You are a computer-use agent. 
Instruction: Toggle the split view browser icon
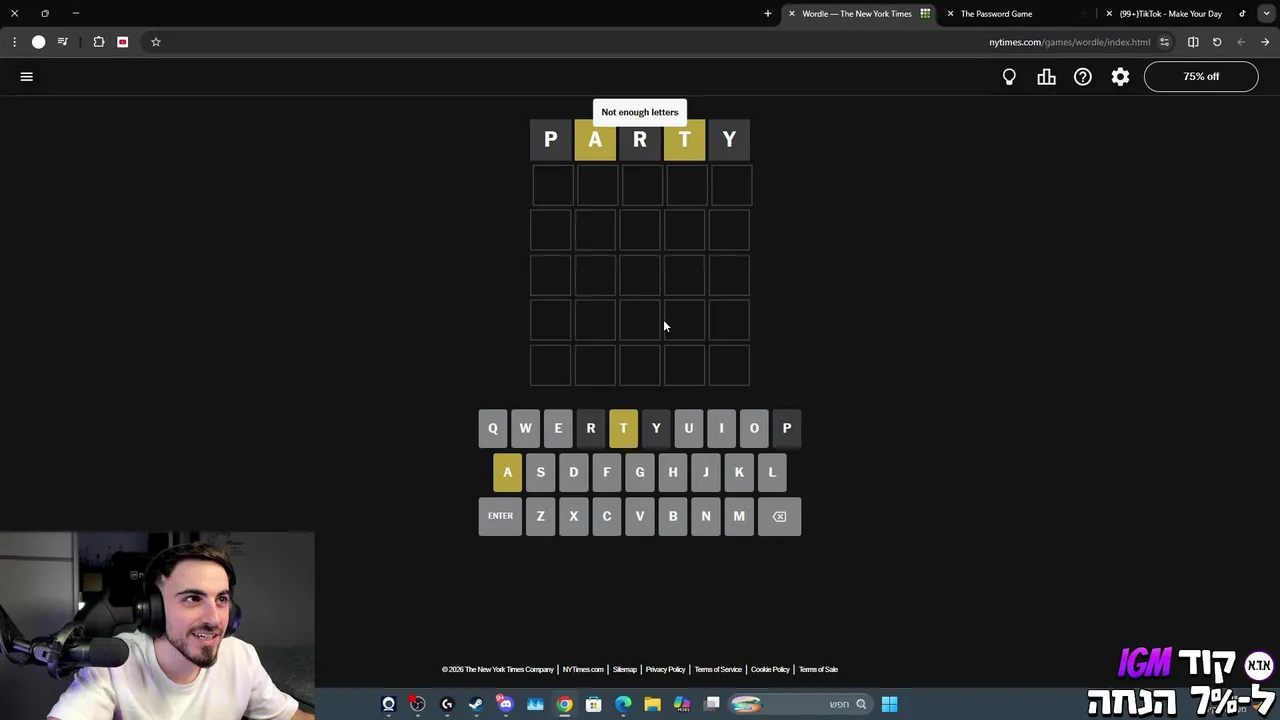(x=1193, y=42)
